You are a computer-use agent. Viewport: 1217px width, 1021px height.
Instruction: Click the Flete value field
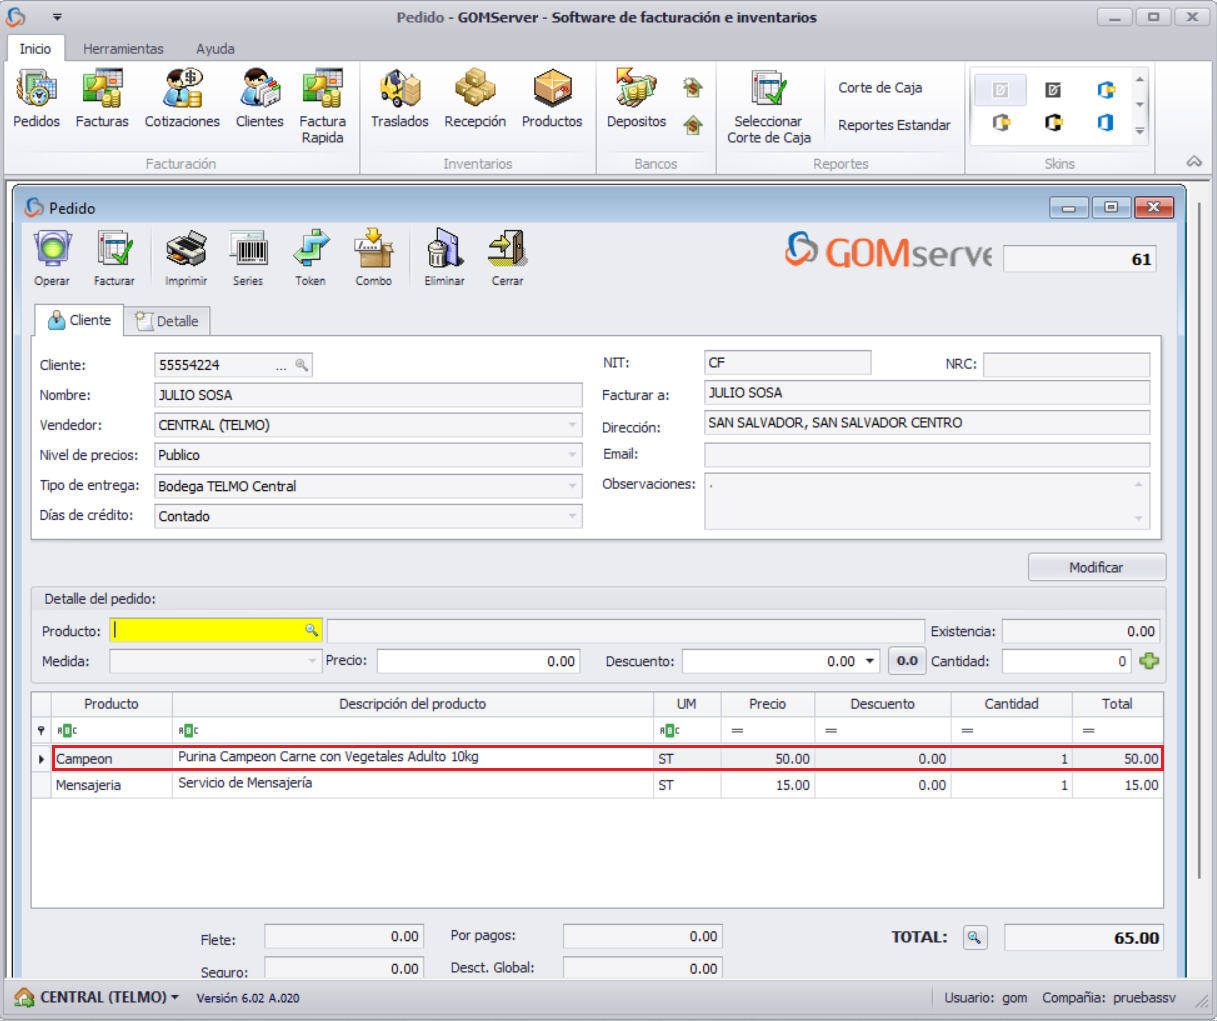click(x=343, y=936)
